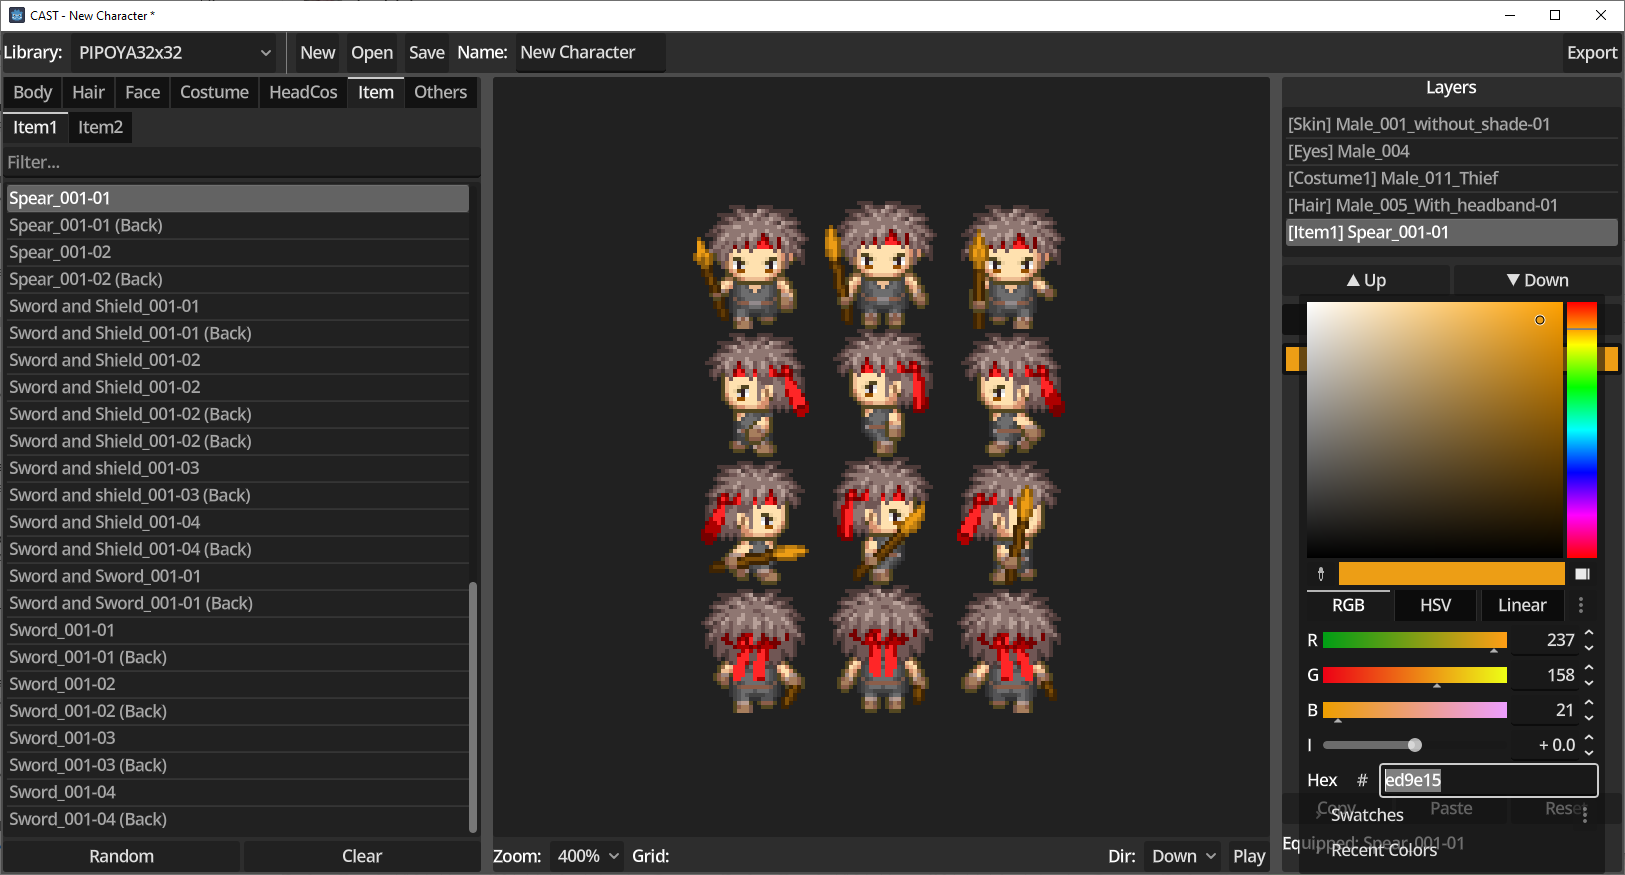This screenshot has width=1625, height=875.
Task: Open the Costume tab
Action: click(x=214, y=92)
